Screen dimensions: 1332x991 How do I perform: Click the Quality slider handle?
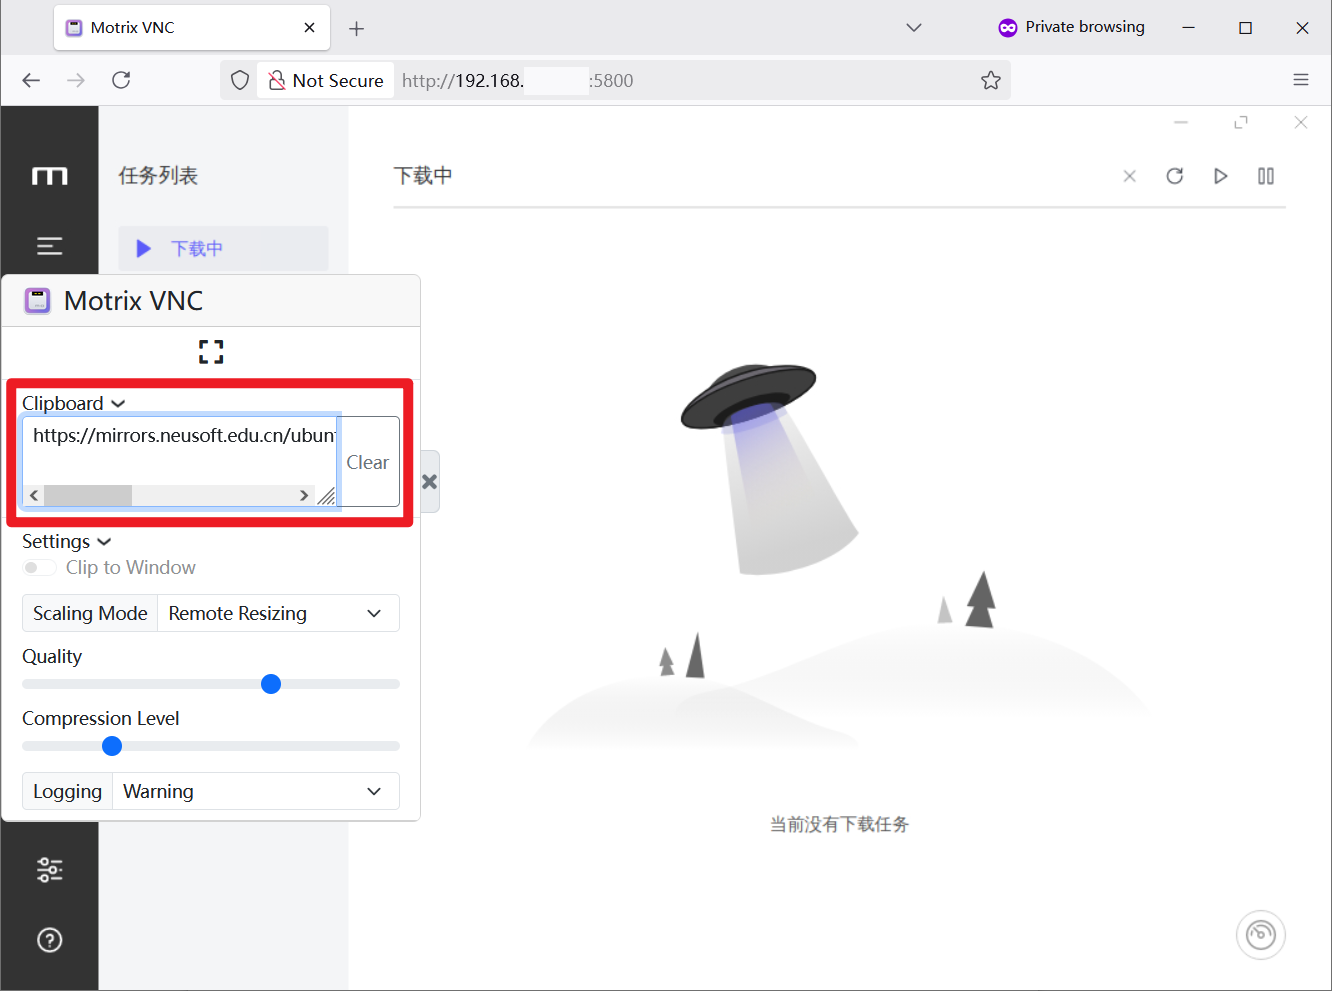(271, 684)
